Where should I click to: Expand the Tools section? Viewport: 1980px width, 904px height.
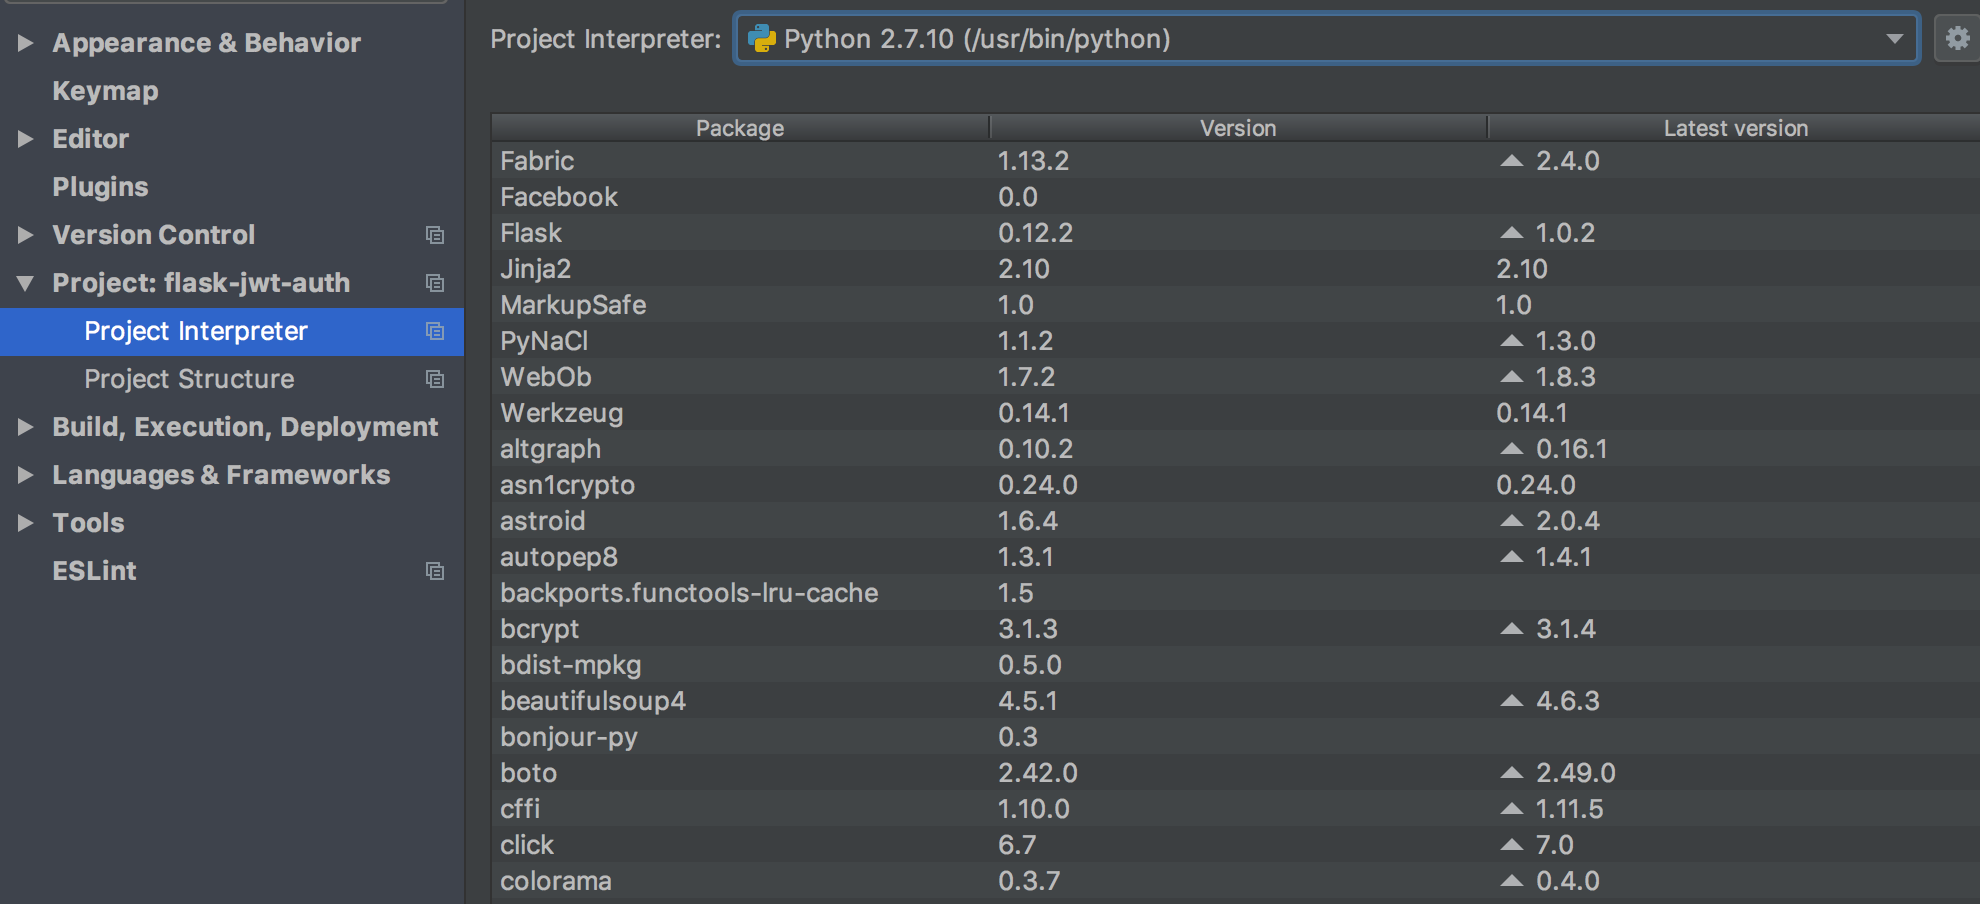(x=26, y=523)
